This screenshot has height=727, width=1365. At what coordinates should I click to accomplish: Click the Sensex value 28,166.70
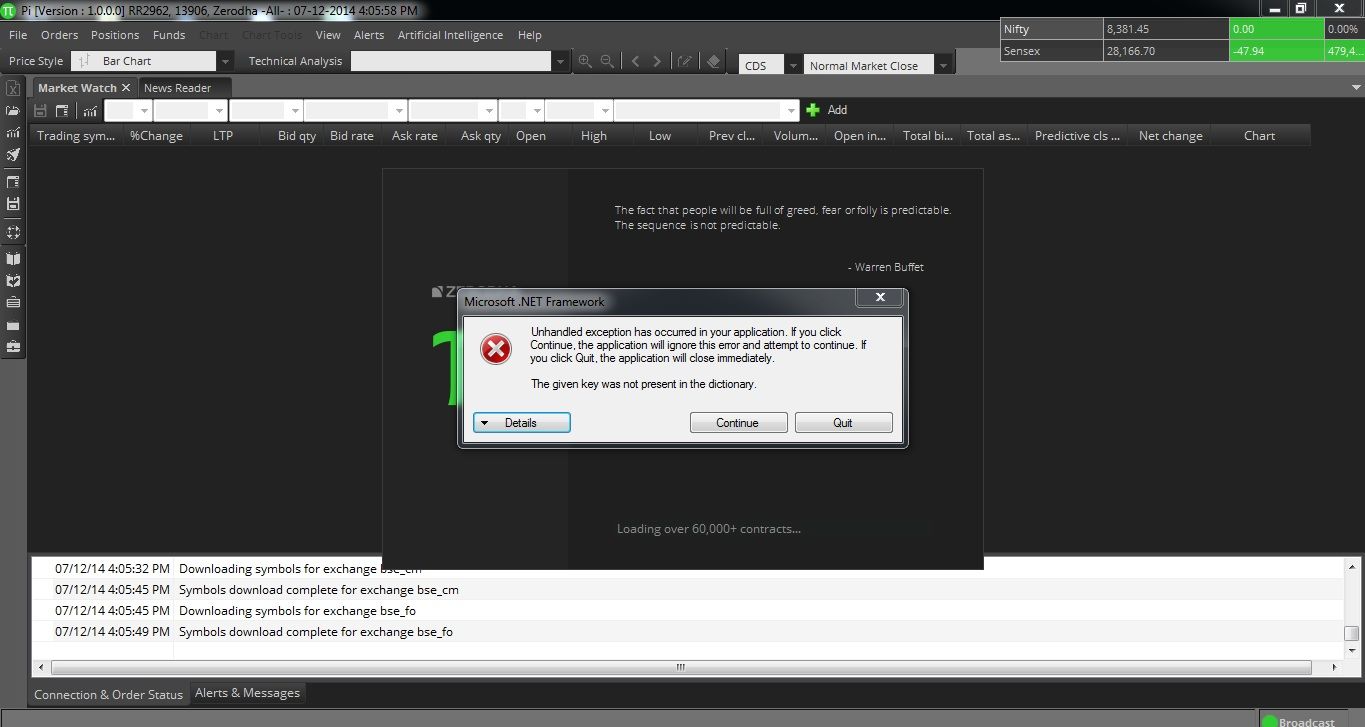pyautogui.click(x=1166, y=50)
